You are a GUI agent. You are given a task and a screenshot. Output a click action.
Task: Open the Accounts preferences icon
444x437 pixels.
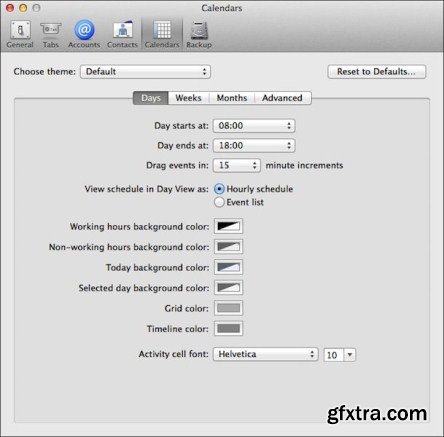(84, 34)
